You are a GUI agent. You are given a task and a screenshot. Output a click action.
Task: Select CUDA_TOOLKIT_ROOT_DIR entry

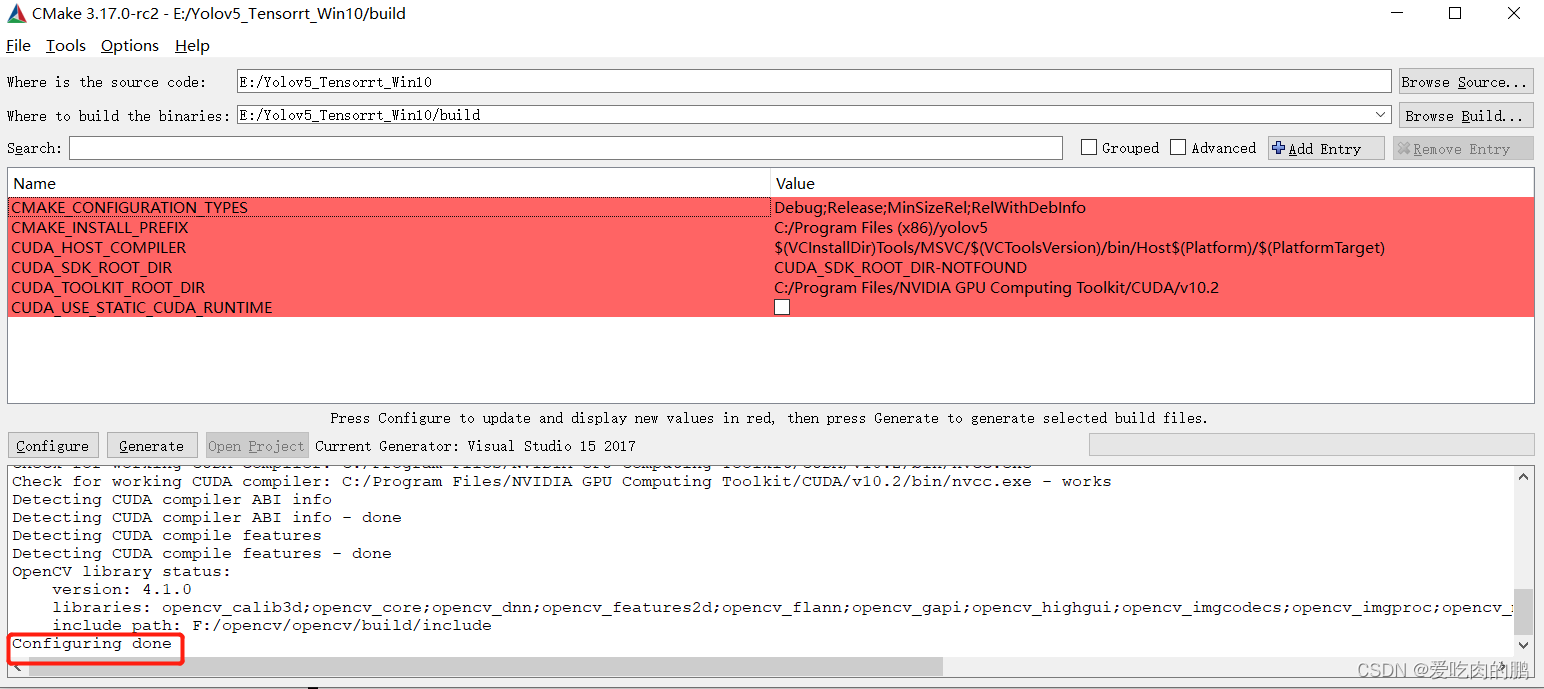389,288
